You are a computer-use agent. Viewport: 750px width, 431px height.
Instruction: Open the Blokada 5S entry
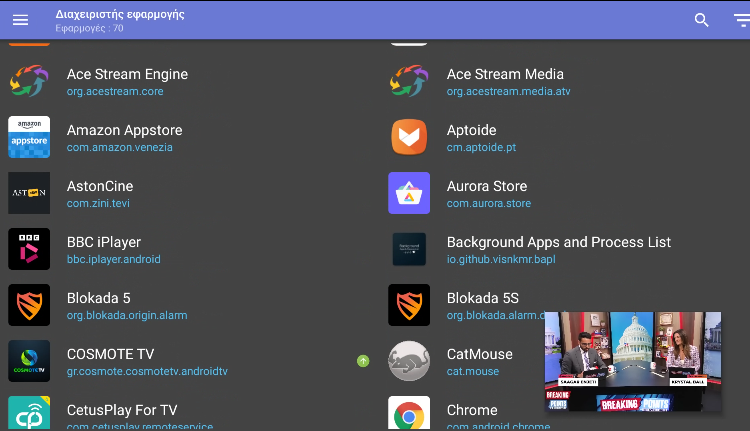tap(483, 298)
